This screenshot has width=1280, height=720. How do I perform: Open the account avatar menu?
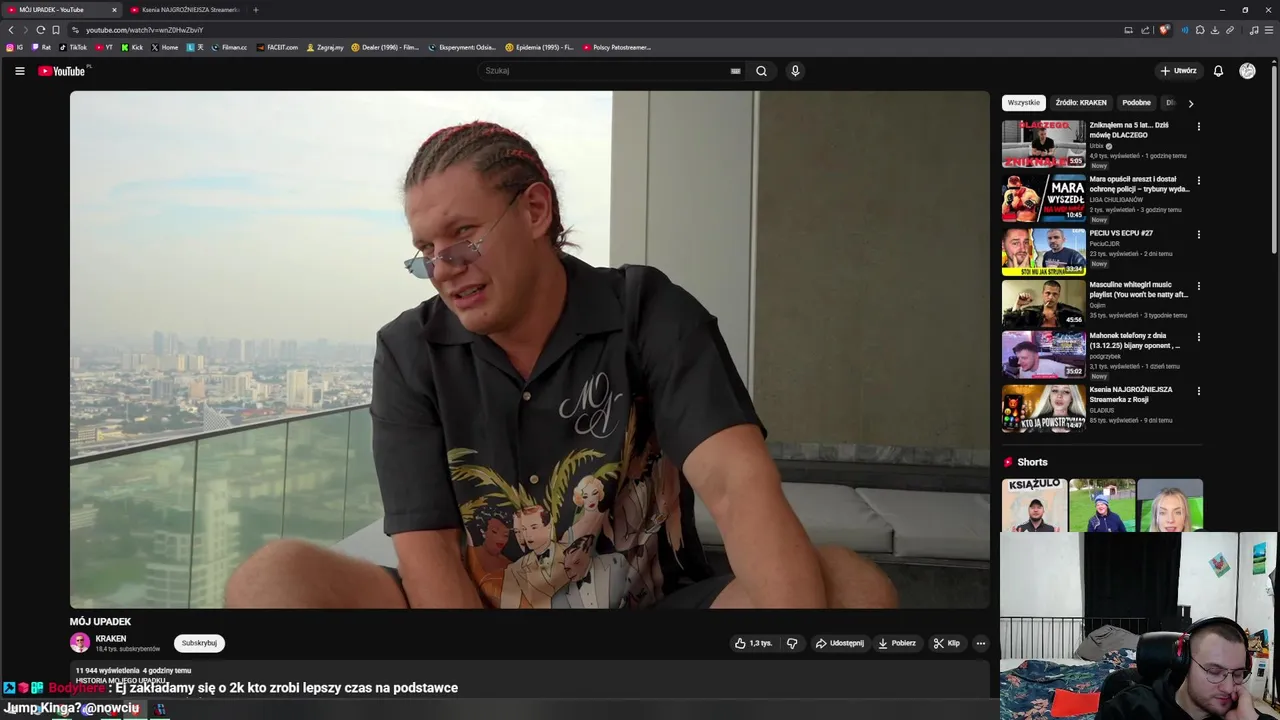pyautogui.click(x=1247, y=71)
